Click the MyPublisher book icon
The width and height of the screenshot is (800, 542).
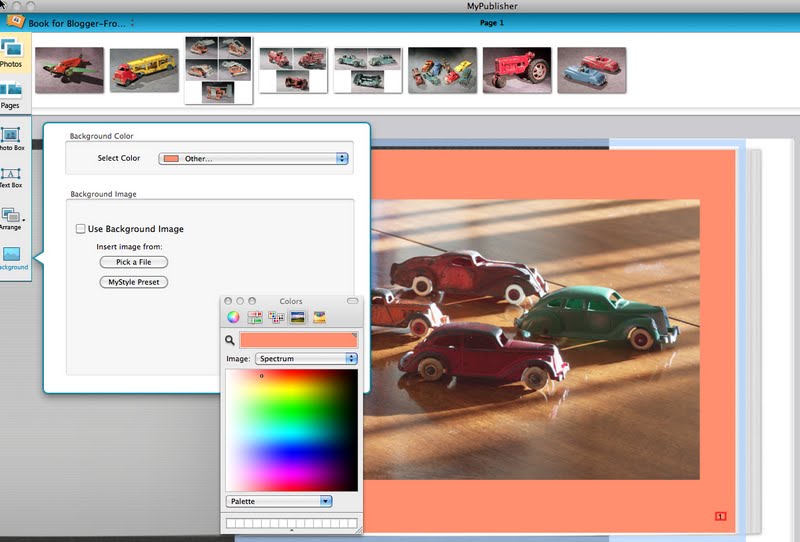click(15, 22)
